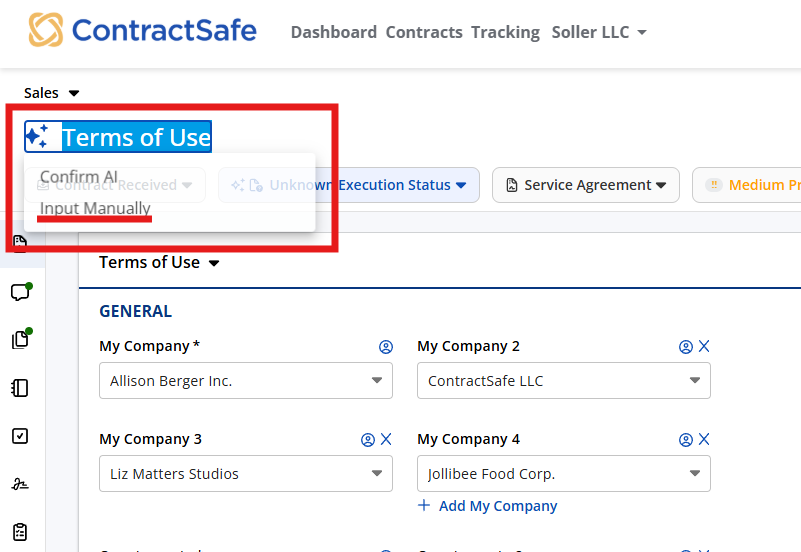Open the comments sidebar icon
Screen dimensions: 801x552
(20, 292)
